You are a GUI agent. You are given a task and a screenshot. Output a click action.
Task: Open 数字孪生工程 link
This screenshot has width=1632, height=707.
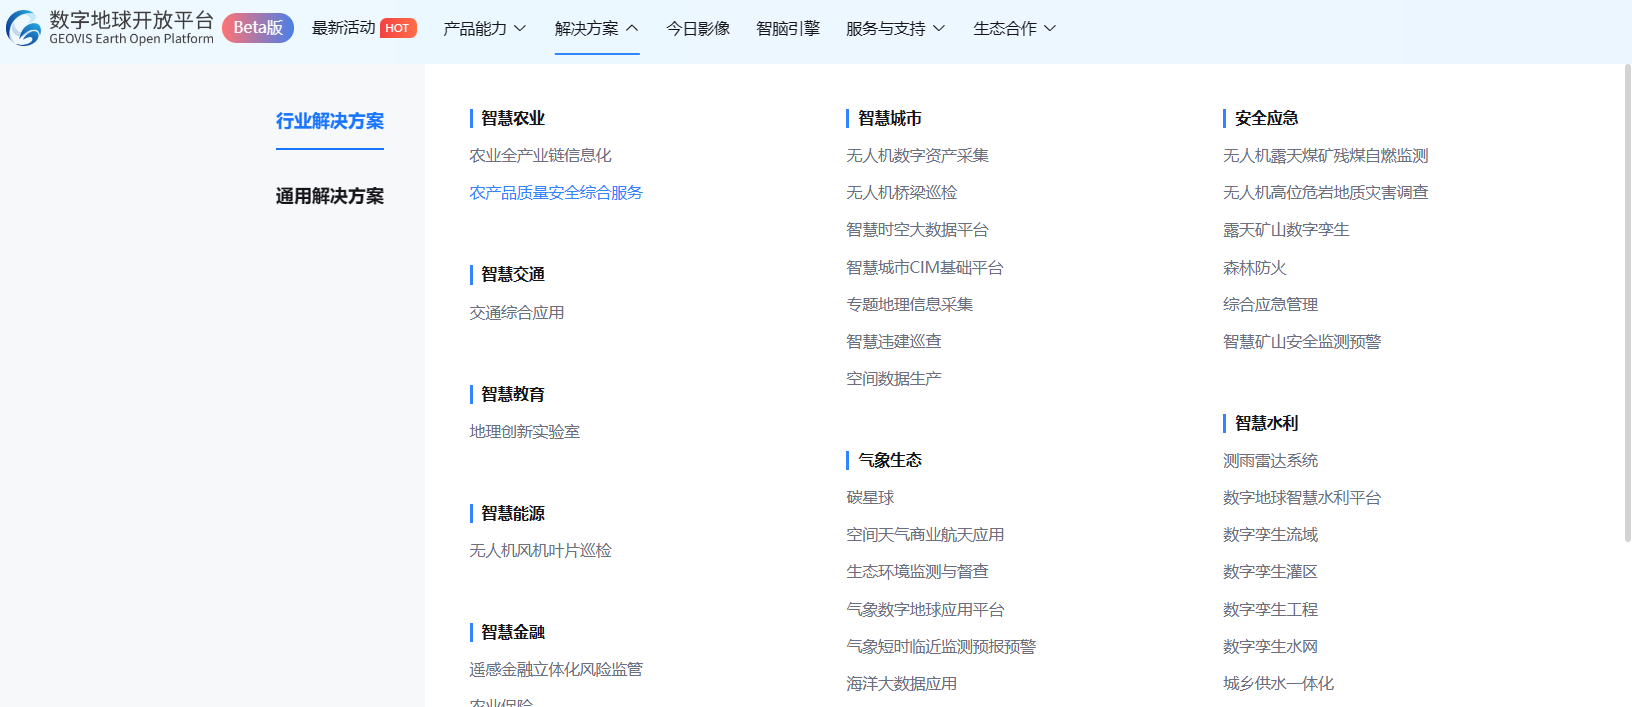tap(1270, 610)
